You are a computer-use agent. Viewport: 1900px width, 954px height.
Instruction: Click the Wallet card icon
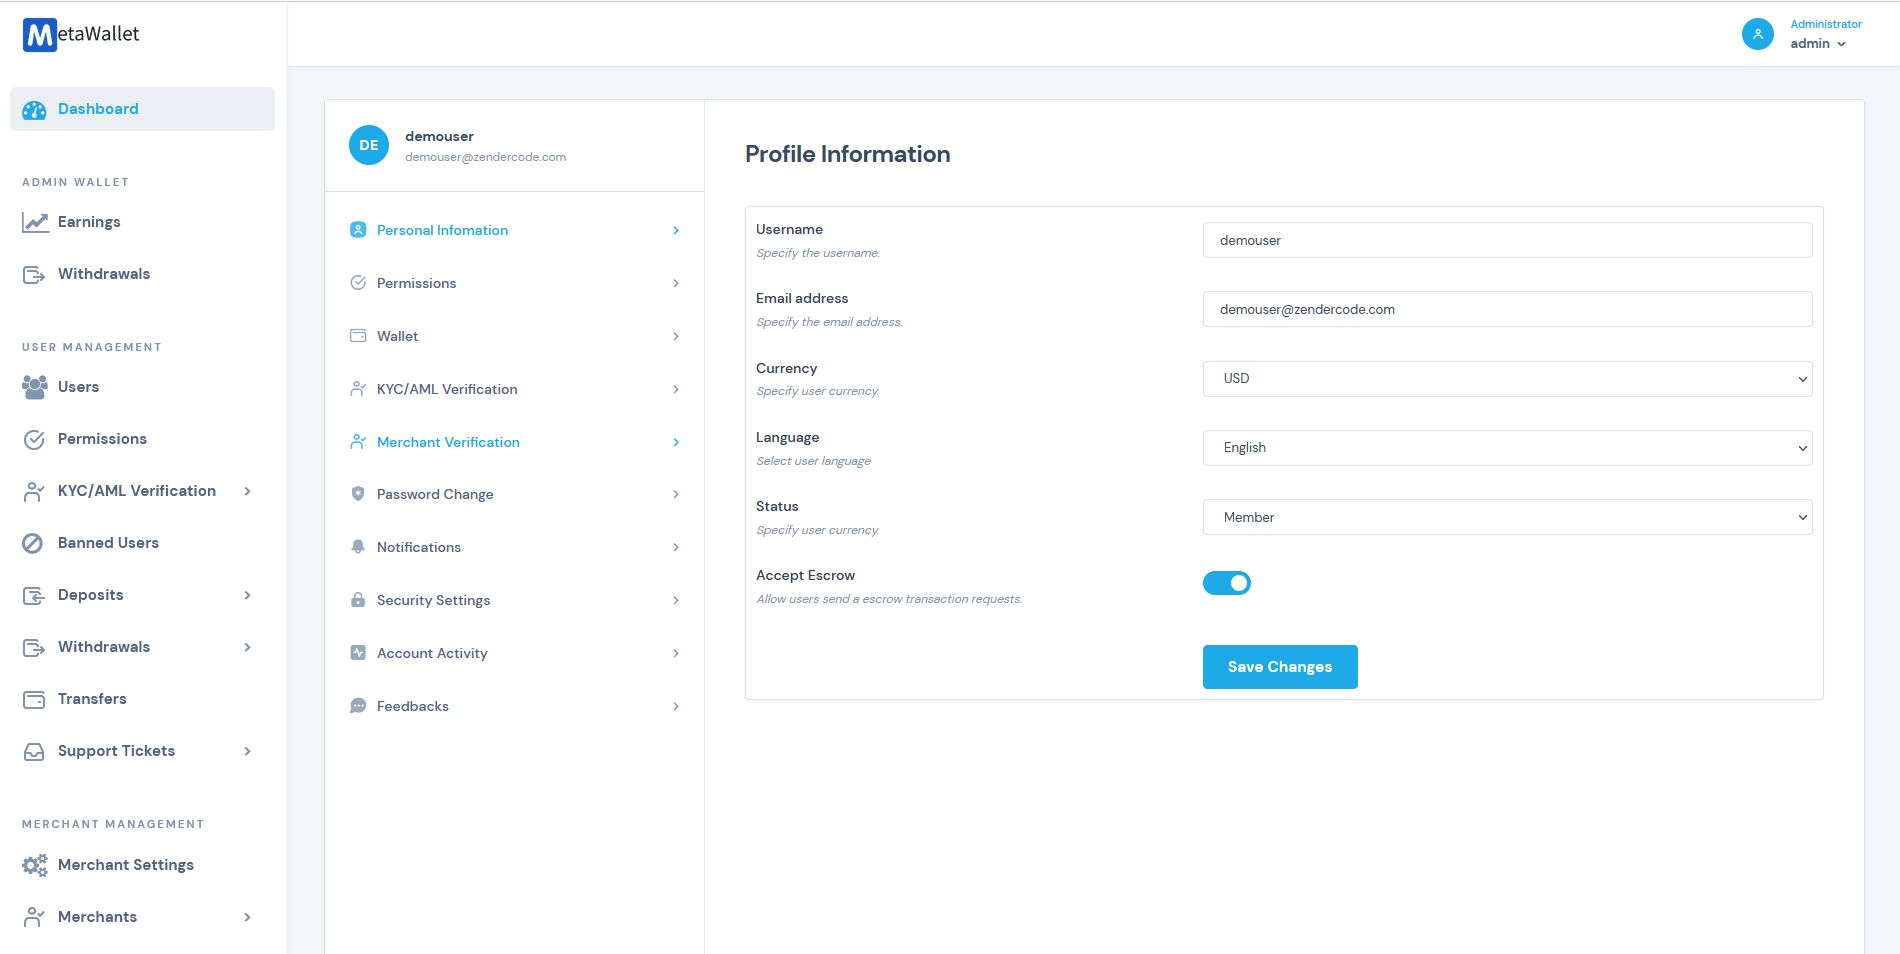(x=358, y=336)
